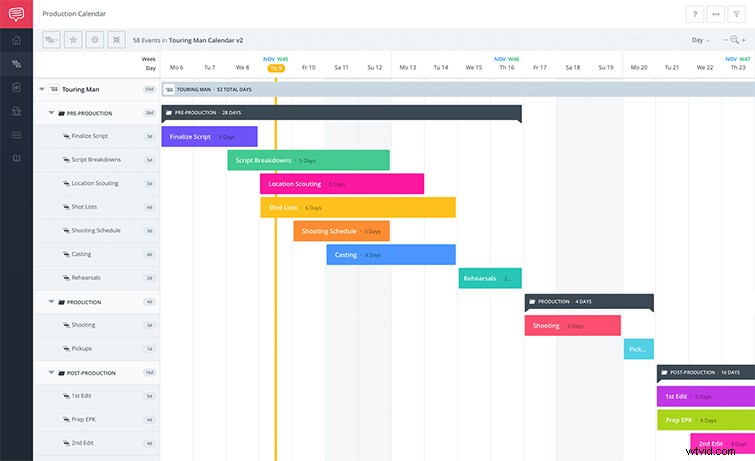Click the Mo 20 date header
Screen dimensions: 755x461
click(x=639, y=67)
